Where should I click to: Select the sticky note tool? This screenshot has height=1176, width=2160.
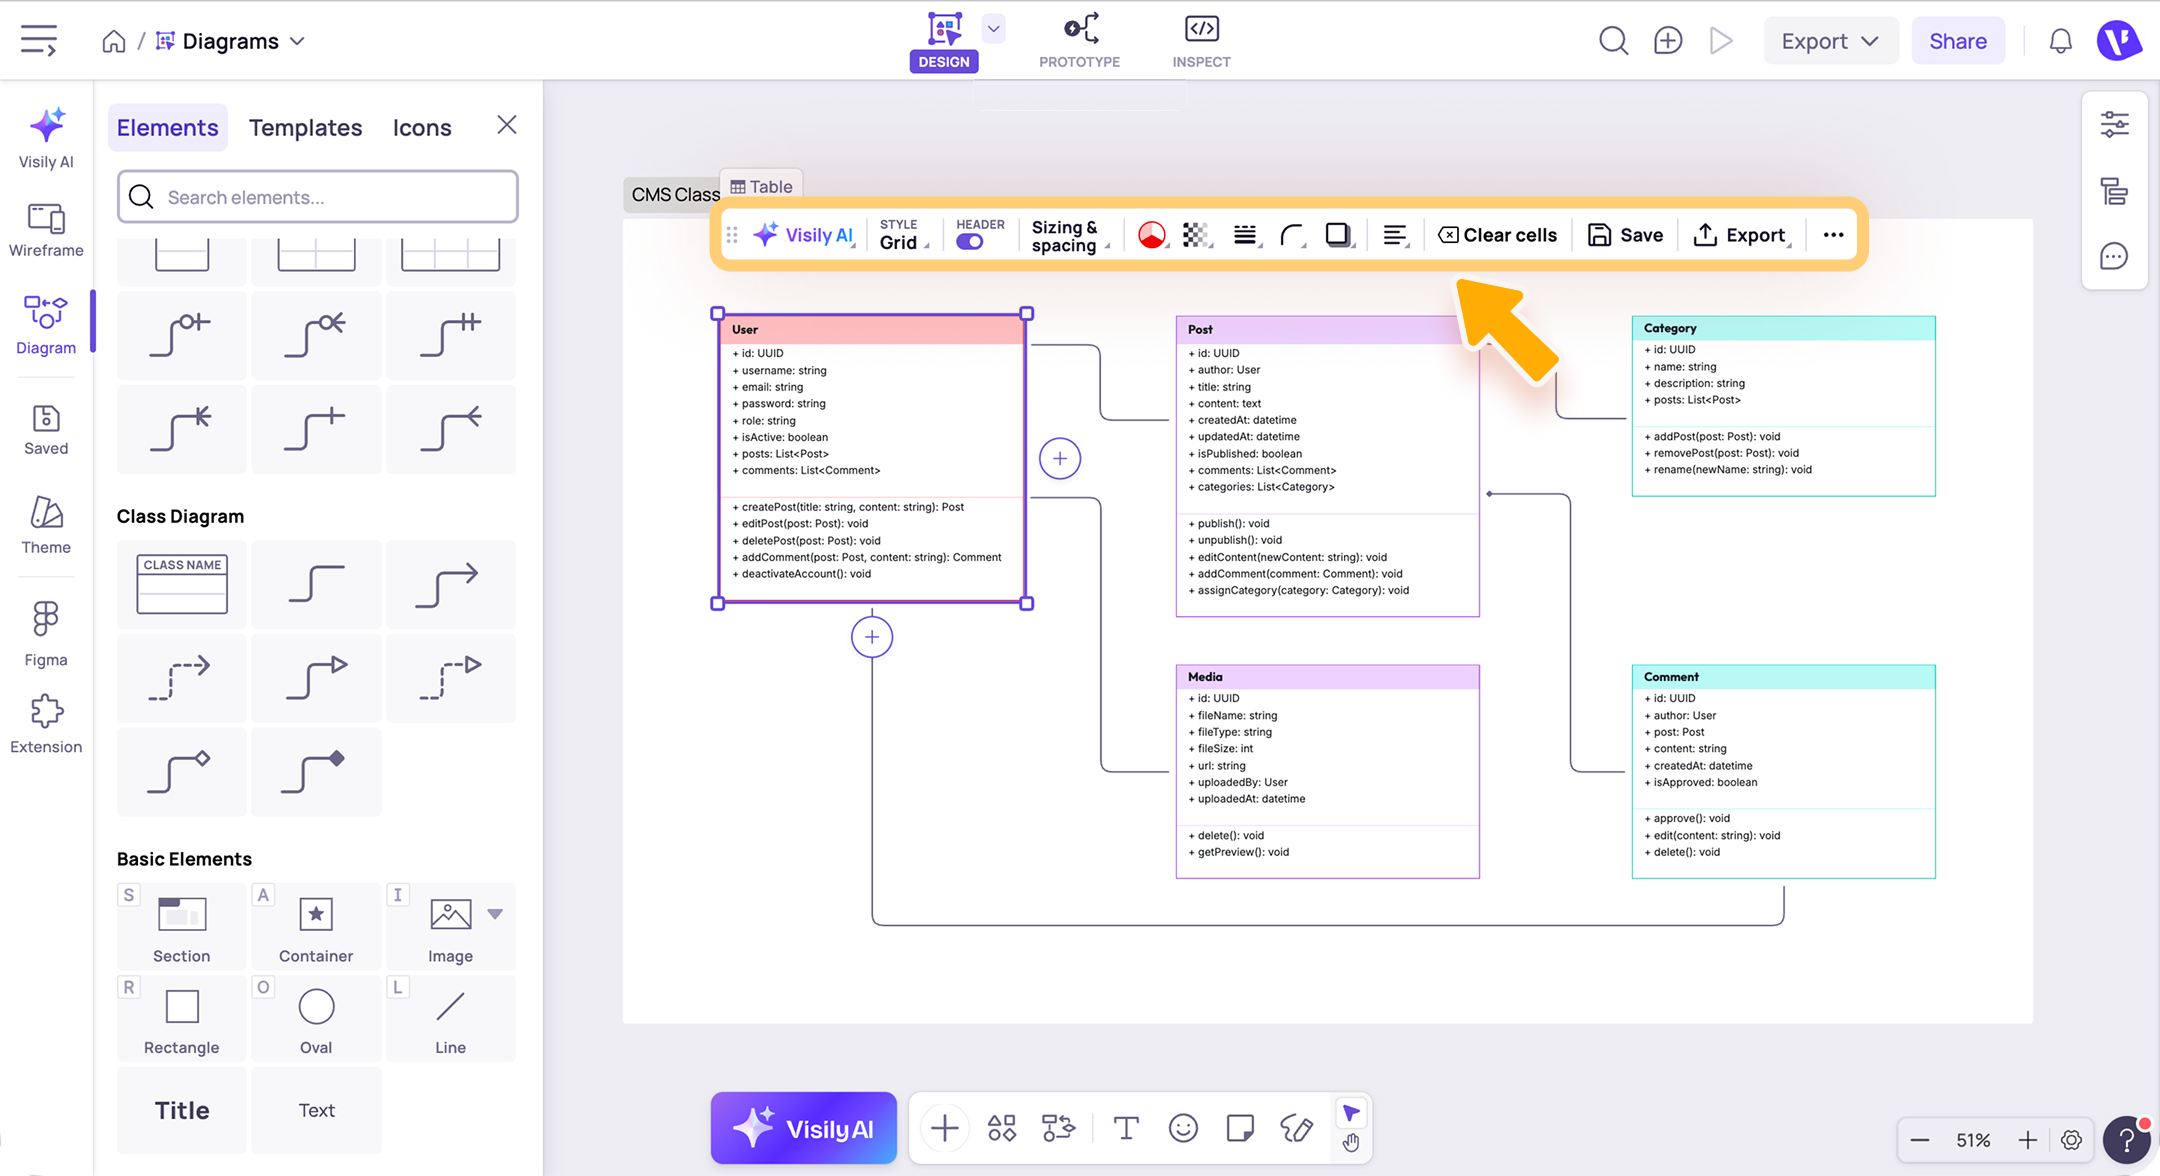[1240, 1128]
